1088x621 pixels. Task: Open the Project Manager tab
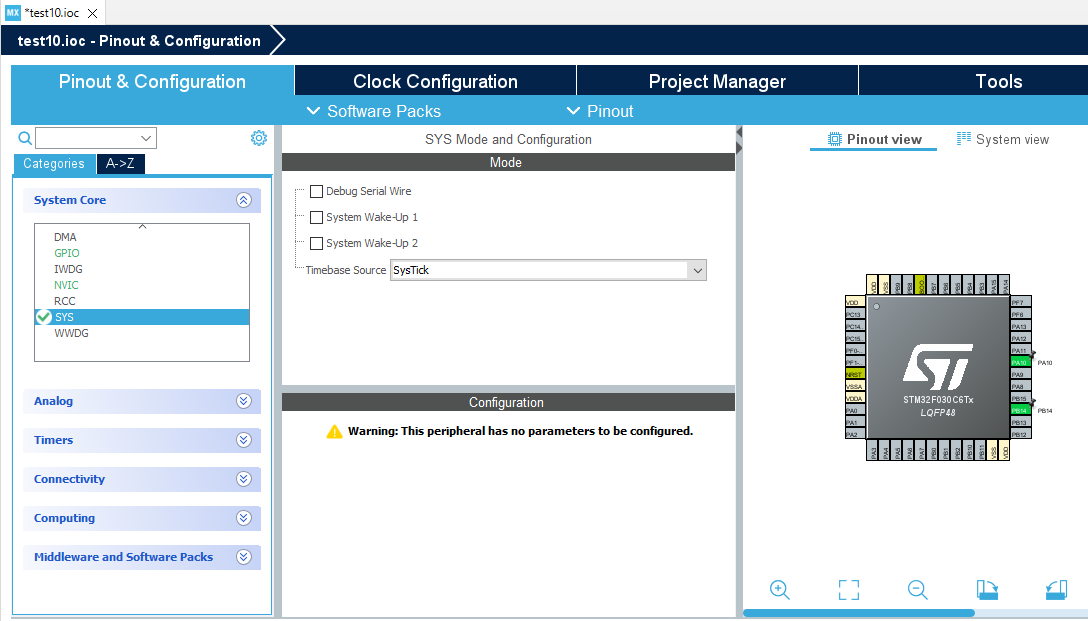click(716, 81)
